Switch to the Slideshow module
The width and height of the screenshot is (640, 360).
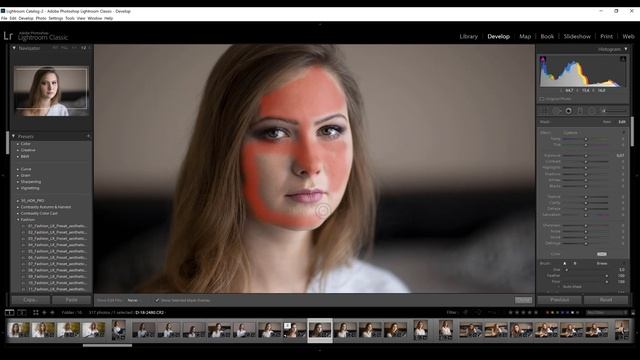(x=577, y=36)
